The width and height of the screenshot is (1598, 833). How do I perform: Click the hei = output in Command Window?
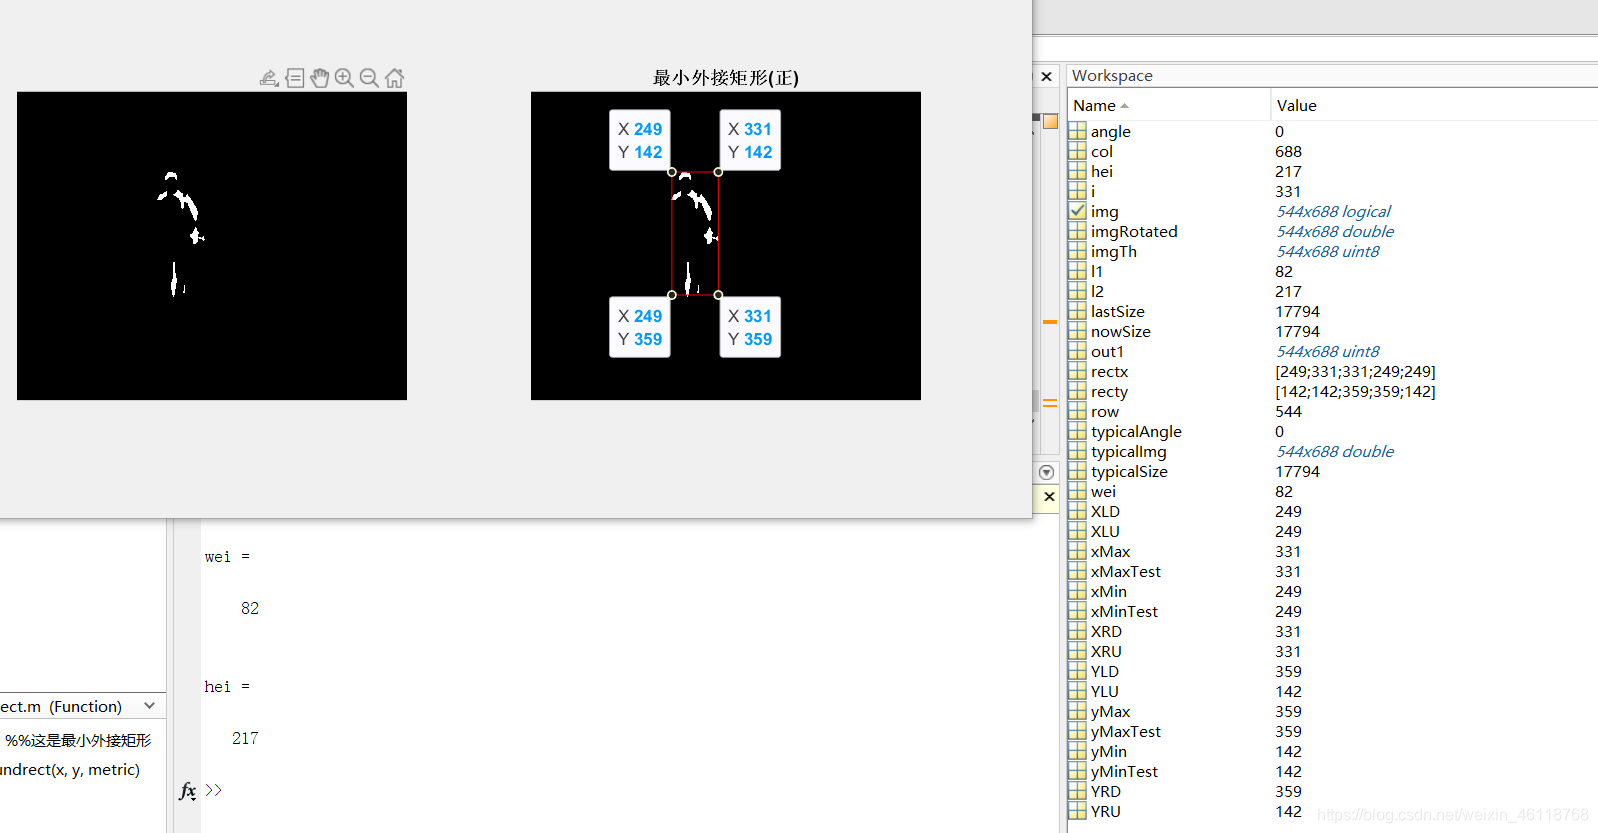[x=227, y=687]
